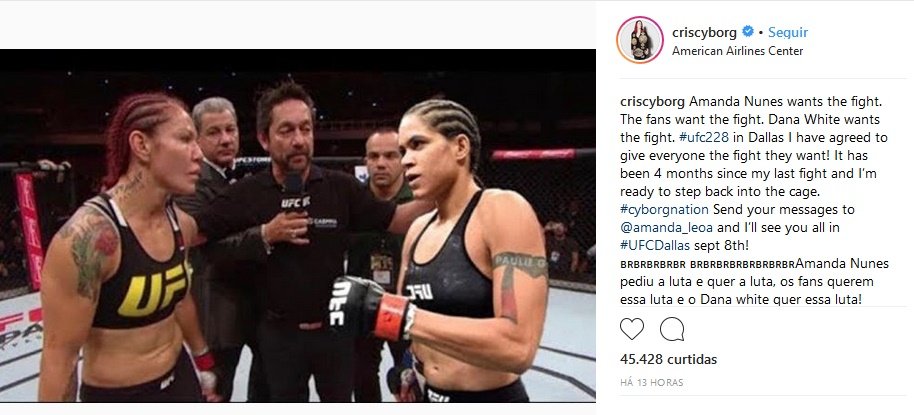Click the HÁ 13 HORAS timestamp
Screen dimensions: 914x415
tap(651, 383)
